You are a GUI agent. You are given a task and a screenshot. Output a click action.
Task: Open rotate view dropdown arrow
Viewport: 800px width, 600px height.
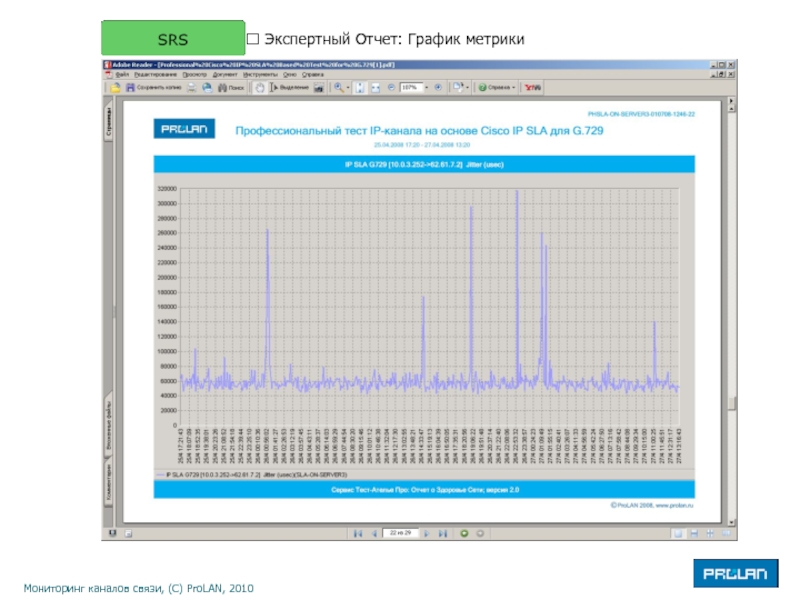click(467, 88)
